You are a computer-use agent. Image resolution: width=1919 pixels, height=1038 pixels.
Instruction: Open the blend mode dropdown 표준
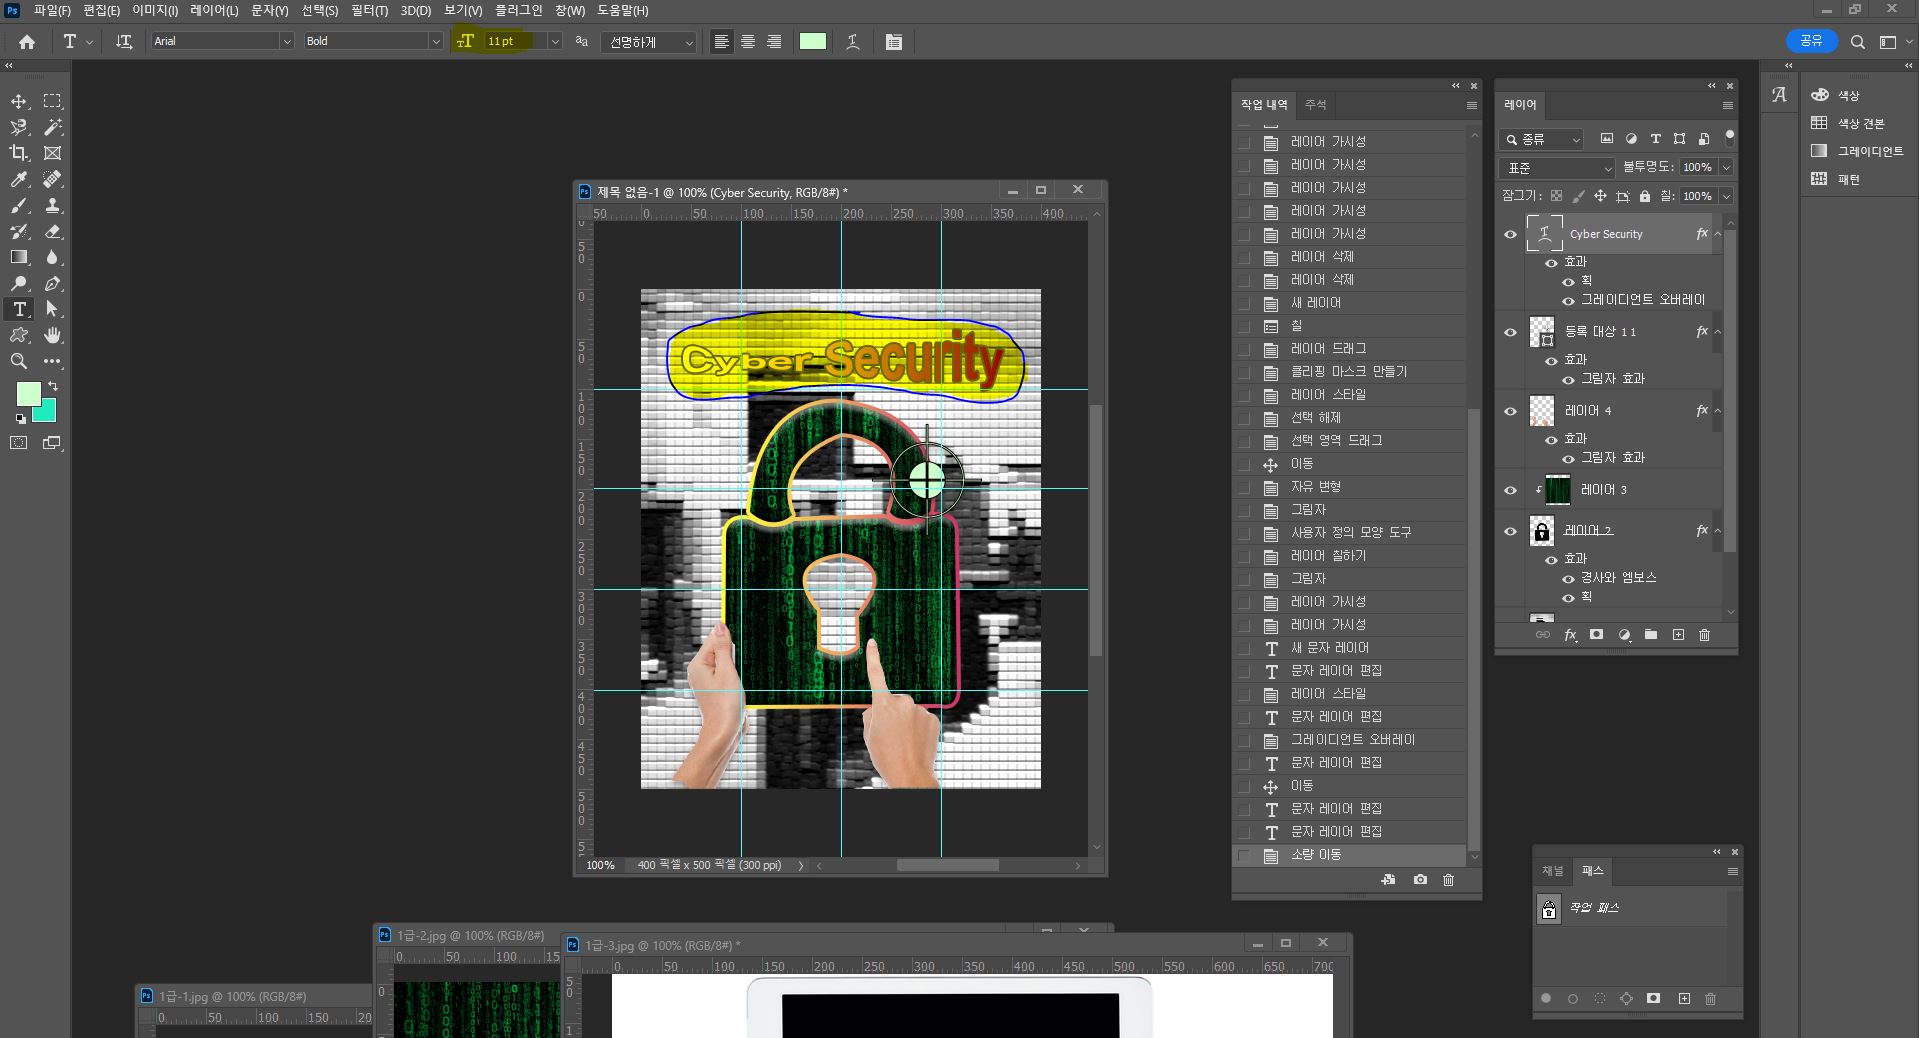1556,168
